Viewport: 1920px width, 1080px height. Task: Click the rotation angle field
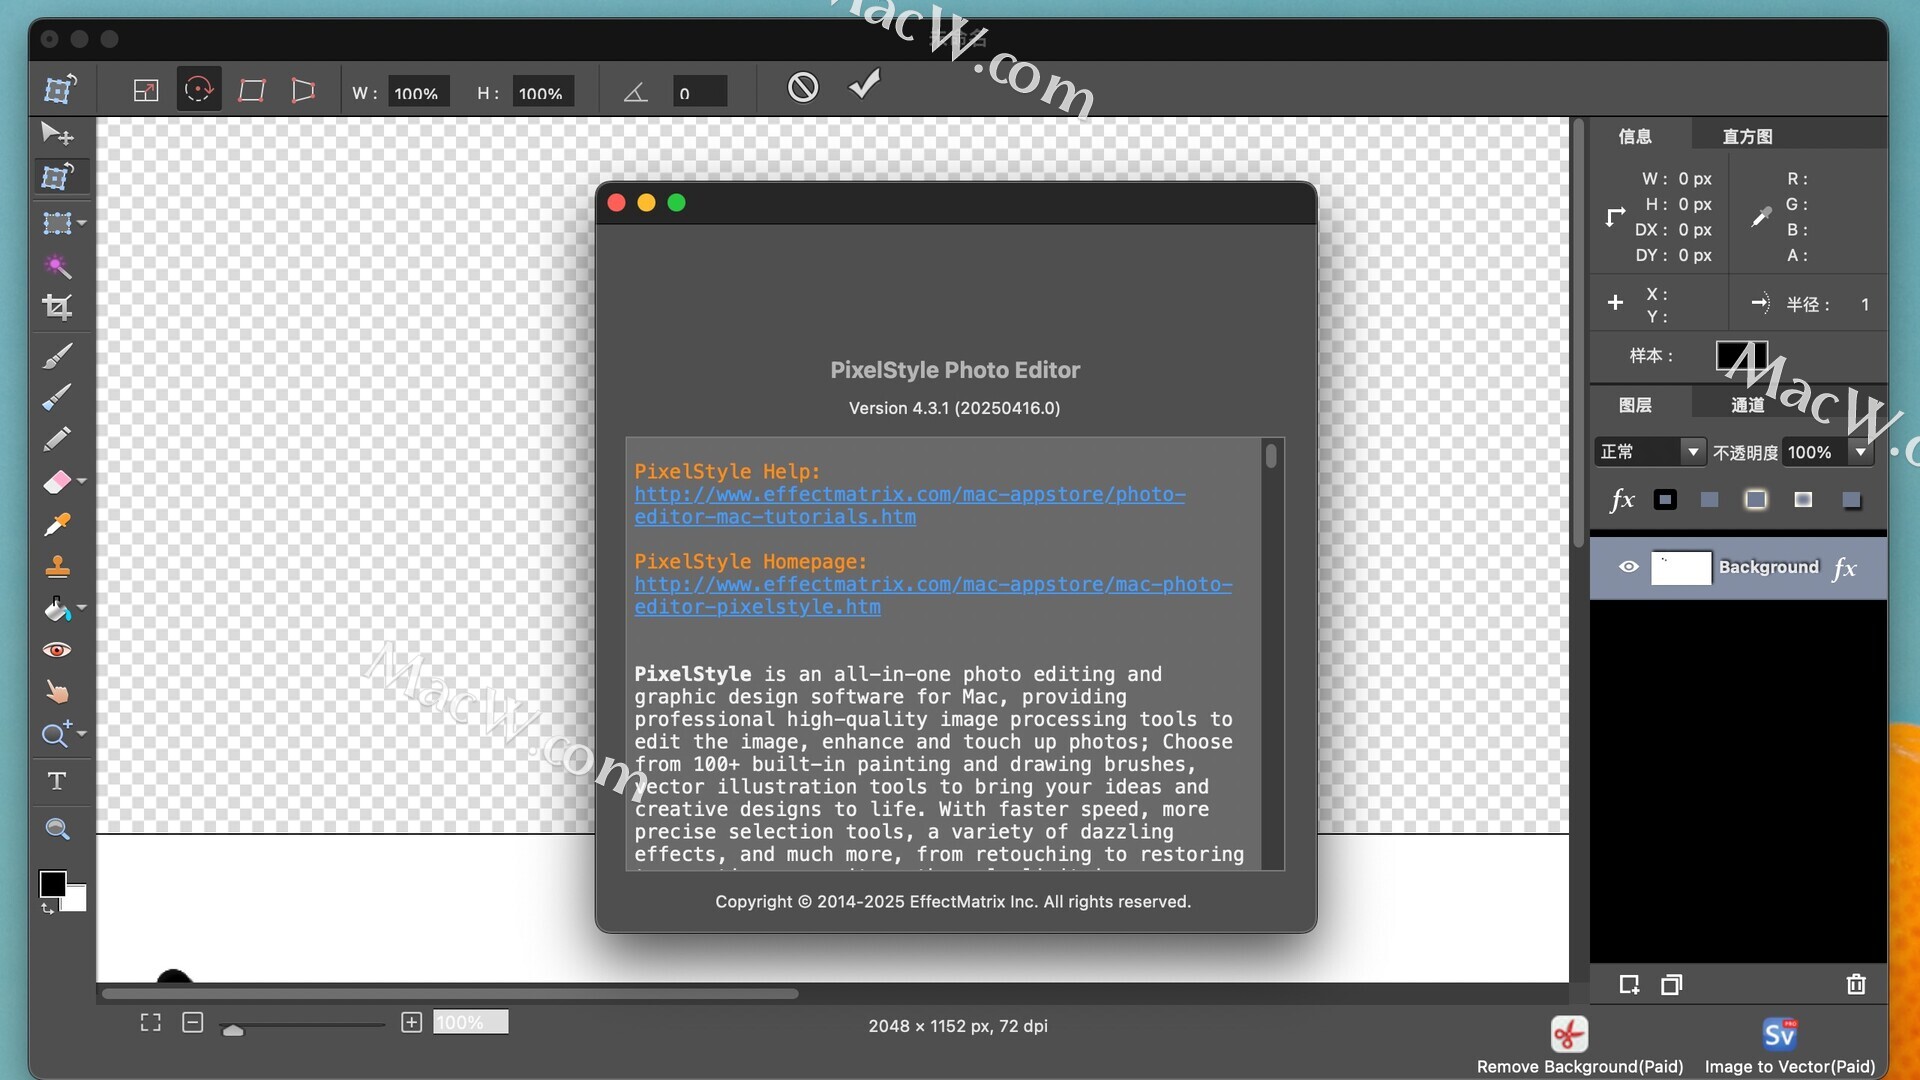tap(699, 93)
